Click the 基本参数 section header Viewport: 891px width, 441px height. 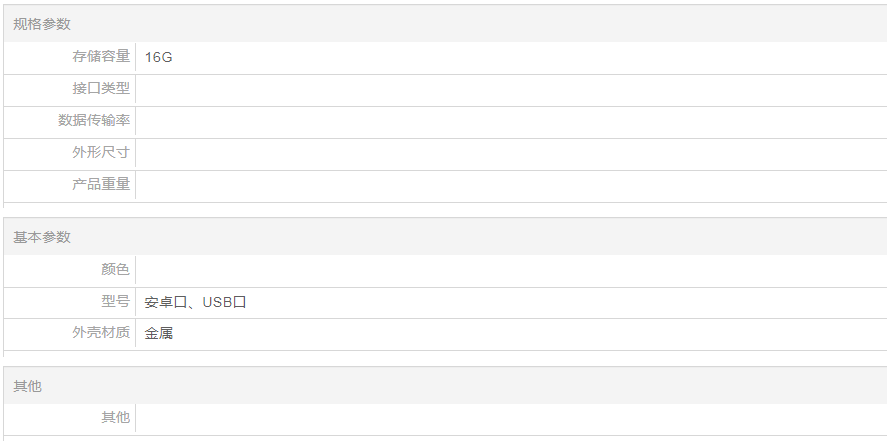42,237
